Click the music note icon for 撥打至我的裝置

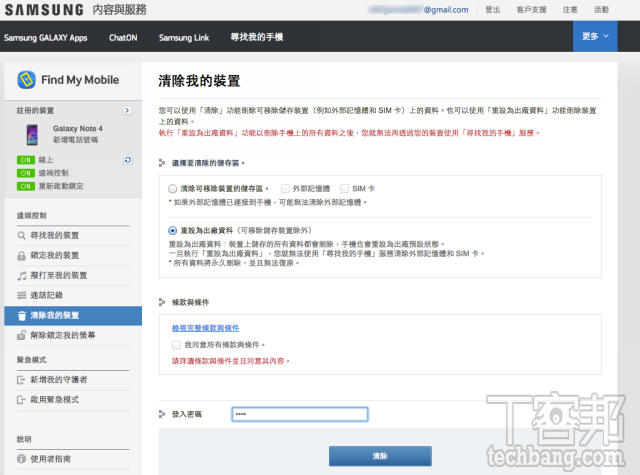[x=22, y=275]
